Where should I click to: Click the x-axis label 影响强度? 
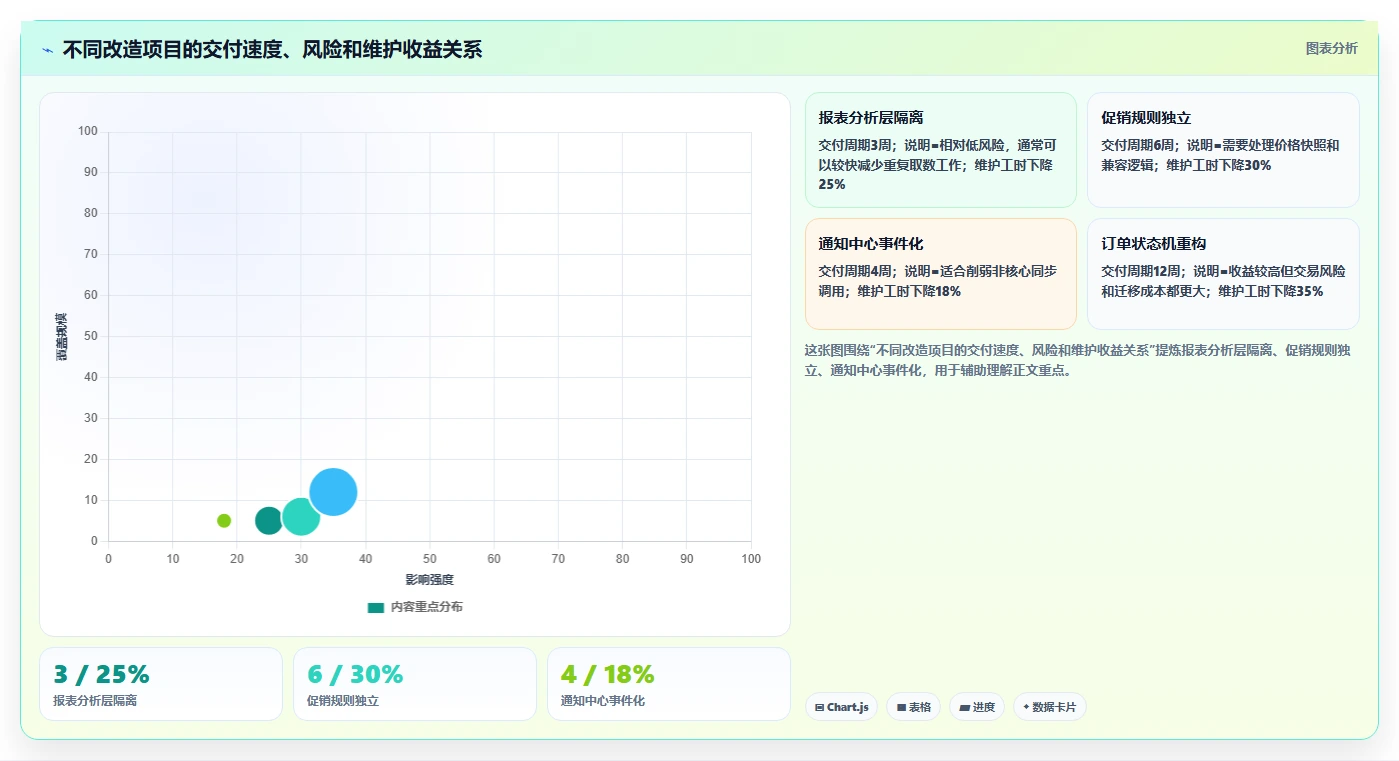click(429, 579)
